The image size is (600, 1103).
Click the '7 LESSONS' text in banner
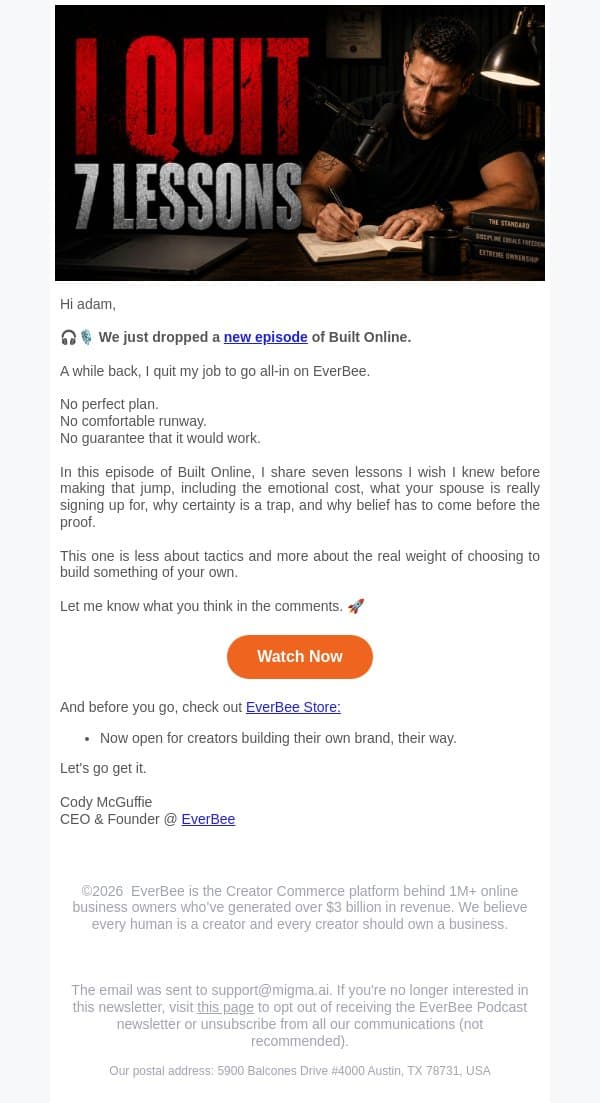tap(188, 198)
